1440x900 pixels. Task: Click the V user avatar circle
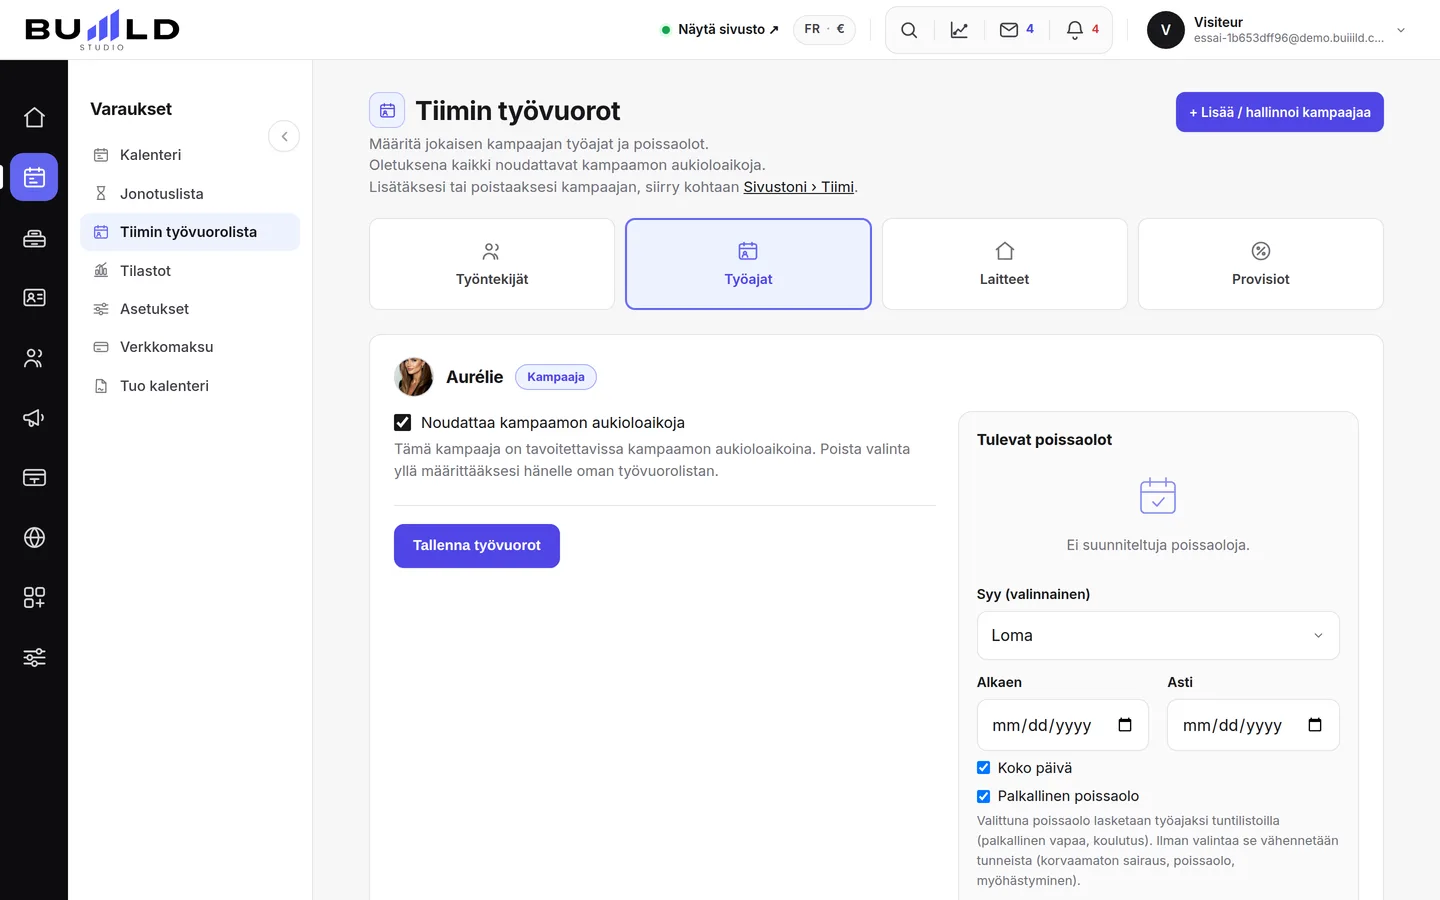(1165, 30)
